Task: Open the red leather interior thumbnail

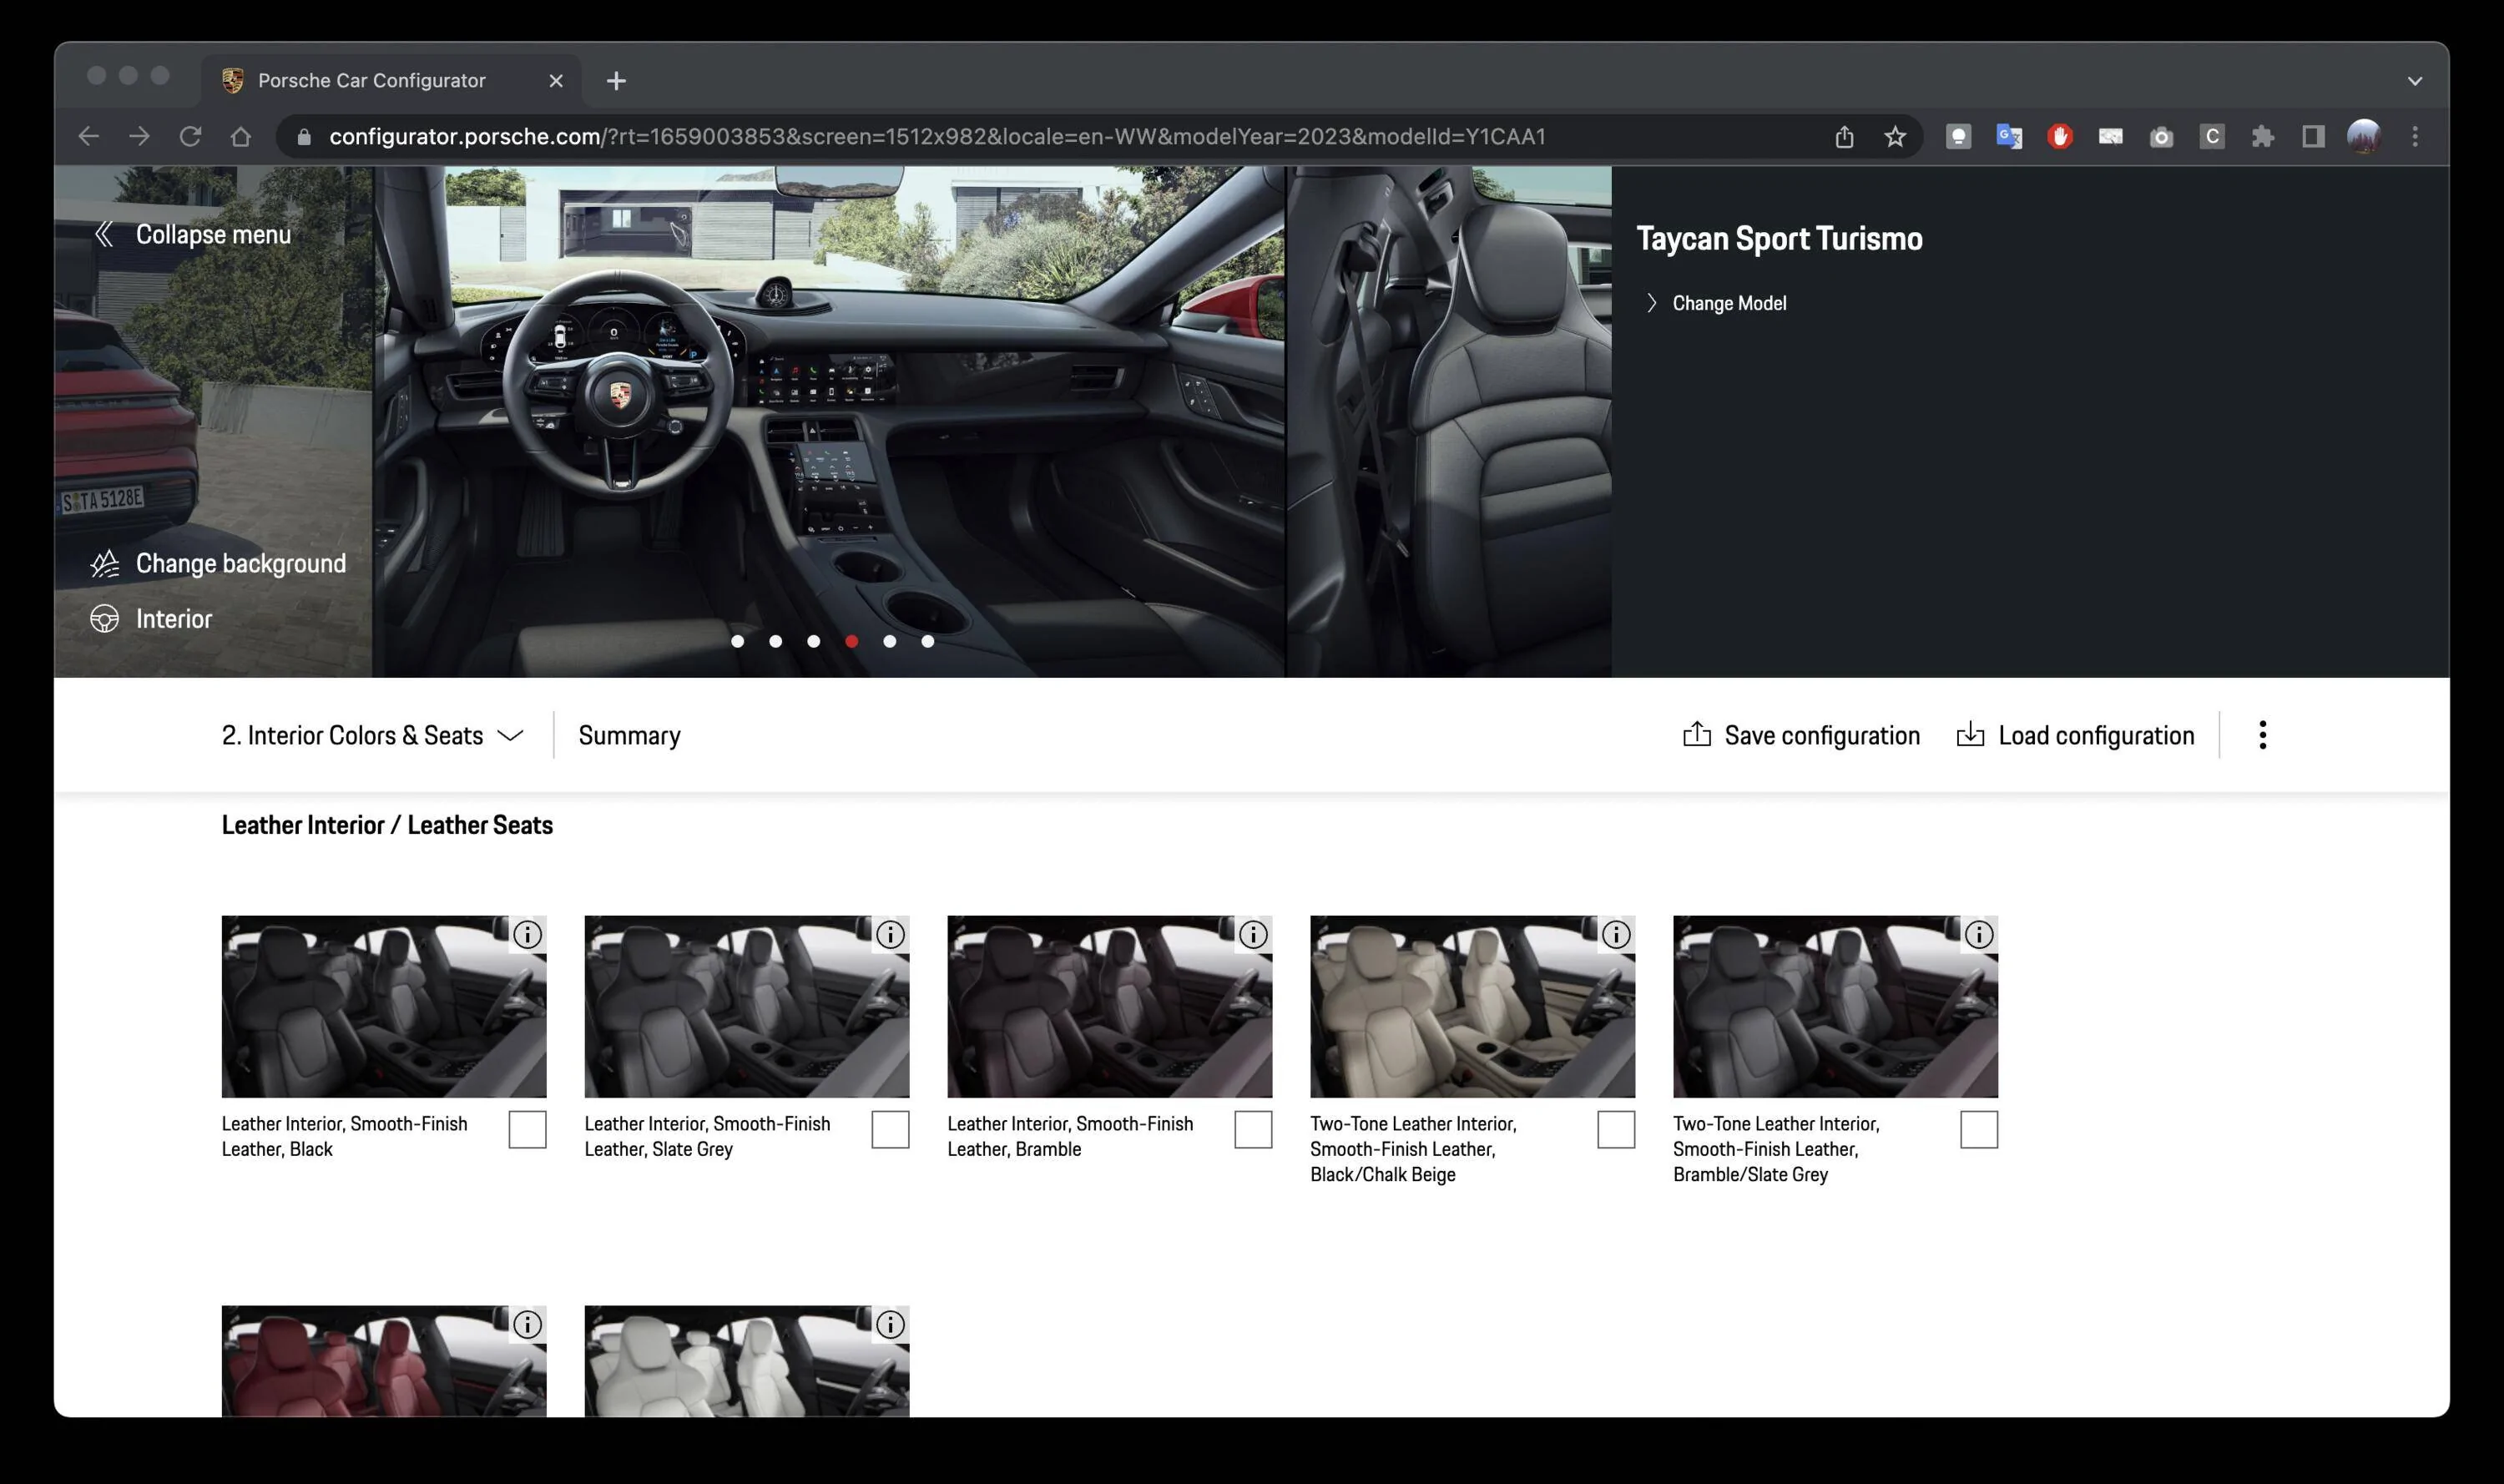Action: 384,1361
